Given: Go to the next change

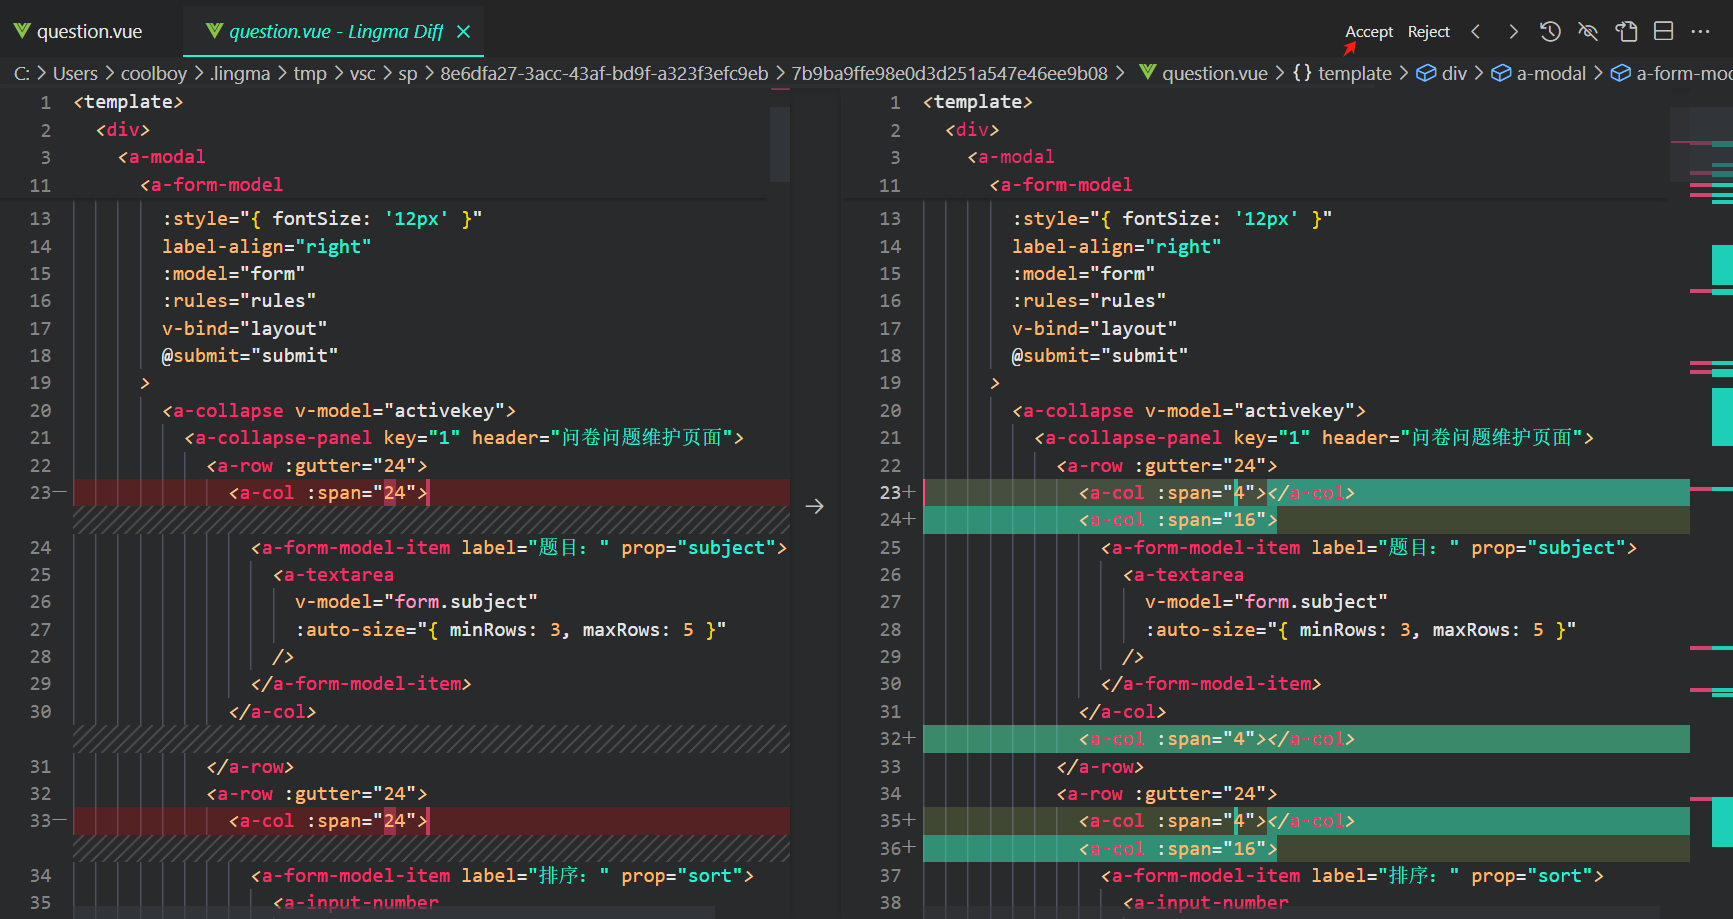Looking at the screenshot, I should tap(1513, 32).
